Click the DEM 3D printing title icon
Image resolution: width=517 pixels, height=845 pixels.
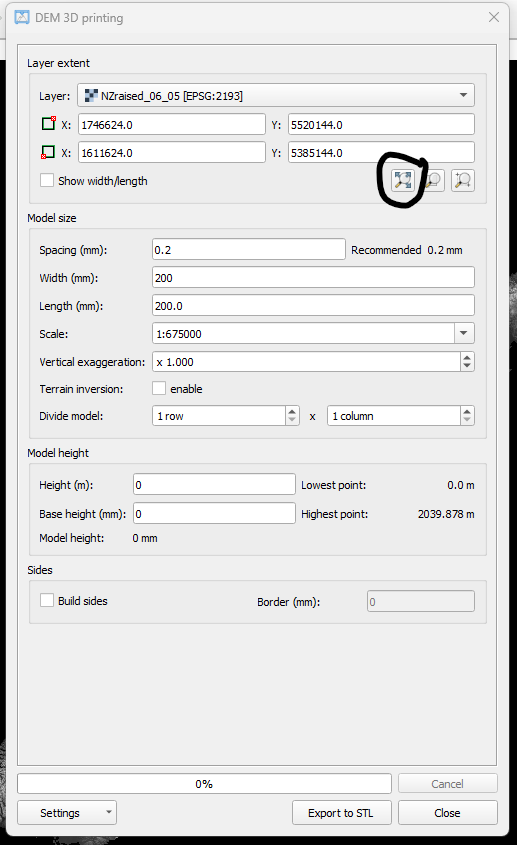(x=22, y=17)
